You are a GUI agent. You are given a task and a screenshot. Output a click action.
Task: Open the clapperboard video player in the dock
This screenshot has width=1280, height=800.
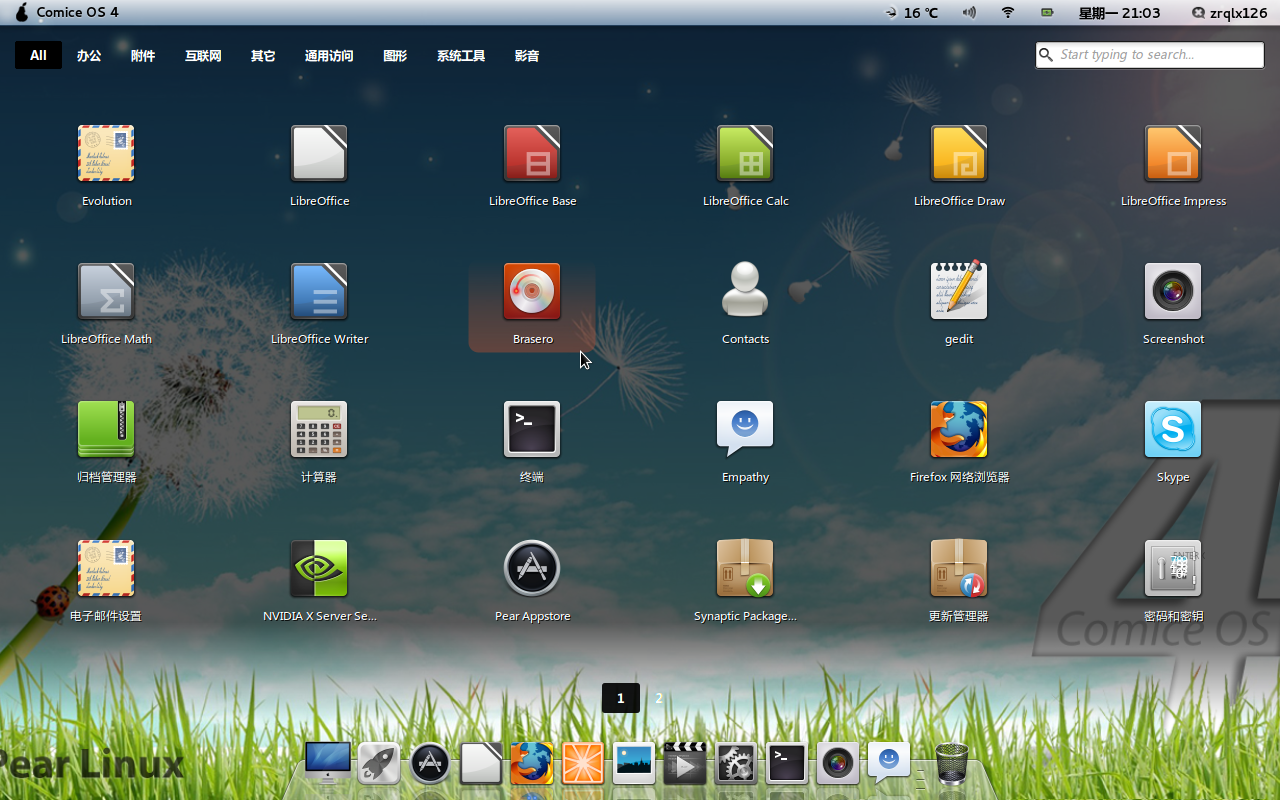[x=685, y=764]
